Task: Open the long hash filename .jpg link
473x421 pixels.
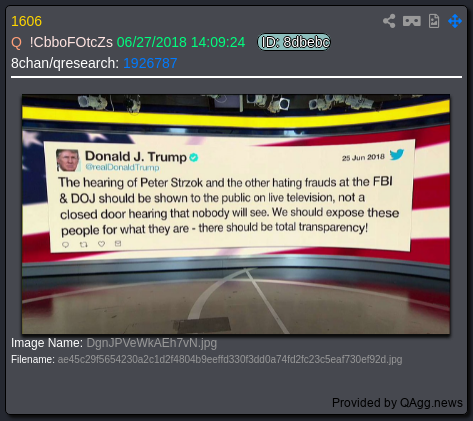Action: click(230, 360)
